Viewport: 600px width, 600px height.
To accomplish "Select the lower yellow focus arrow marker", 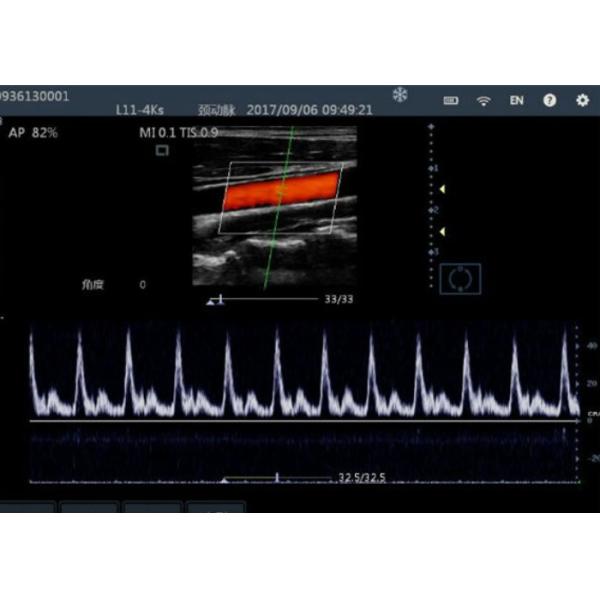I will point(445,232).
